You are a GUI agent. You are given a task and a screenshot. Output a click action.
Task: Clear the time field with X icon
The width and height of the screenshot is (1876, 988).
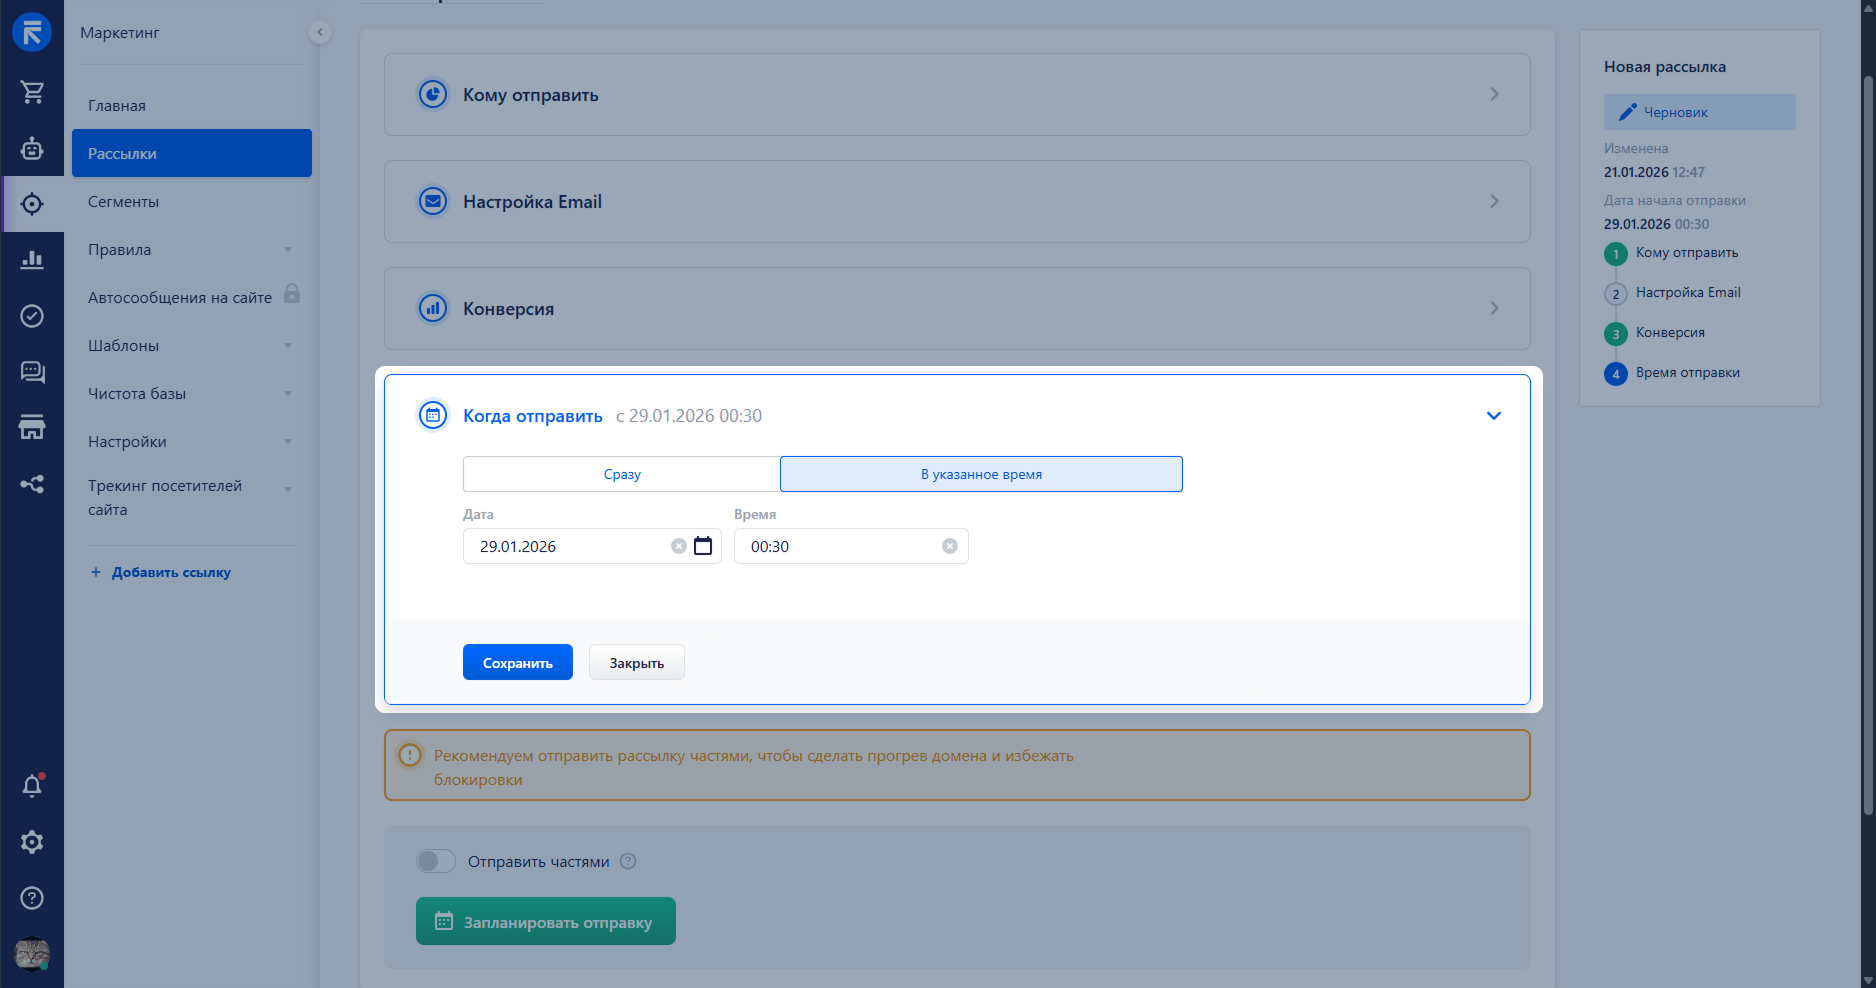click(949, 546)
